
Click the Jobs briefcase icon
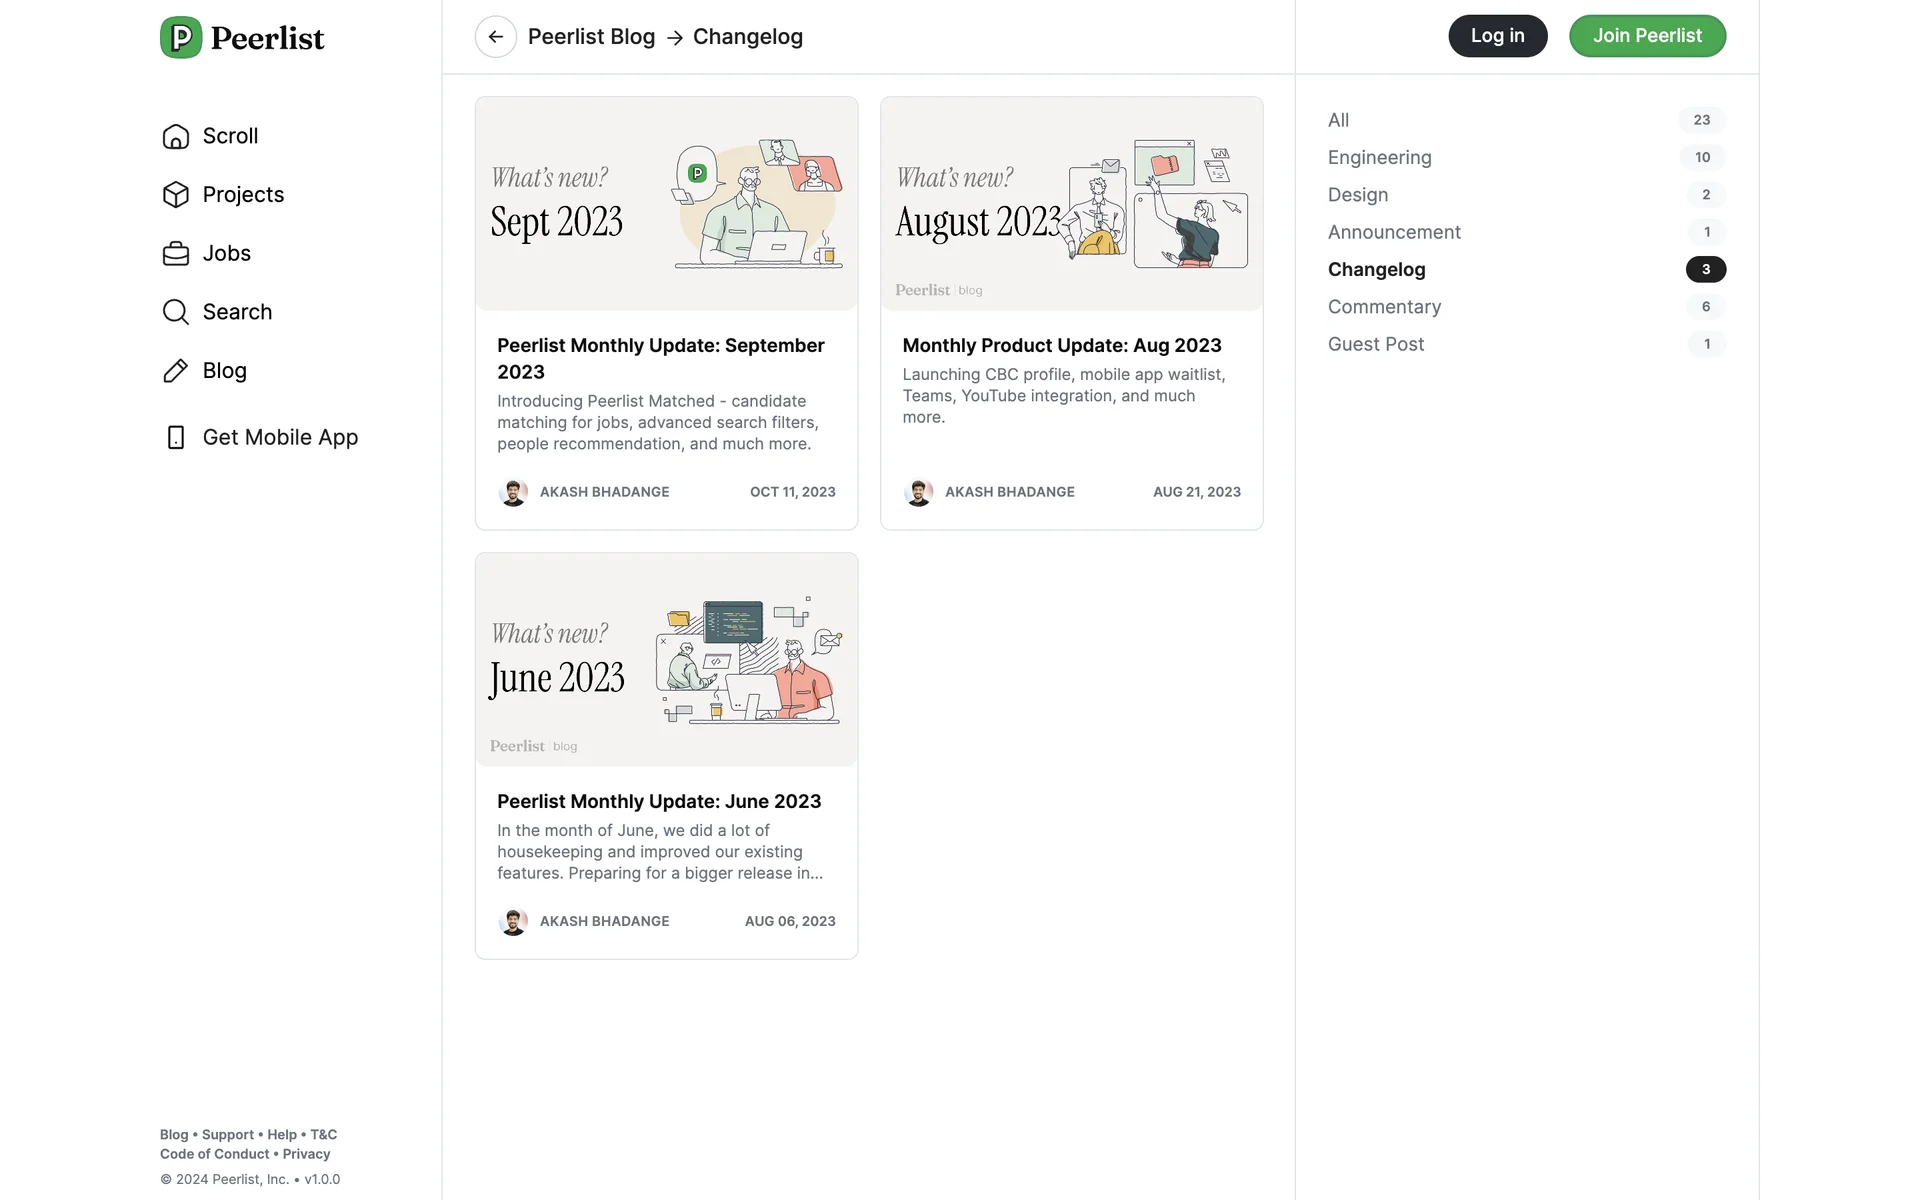176,254
